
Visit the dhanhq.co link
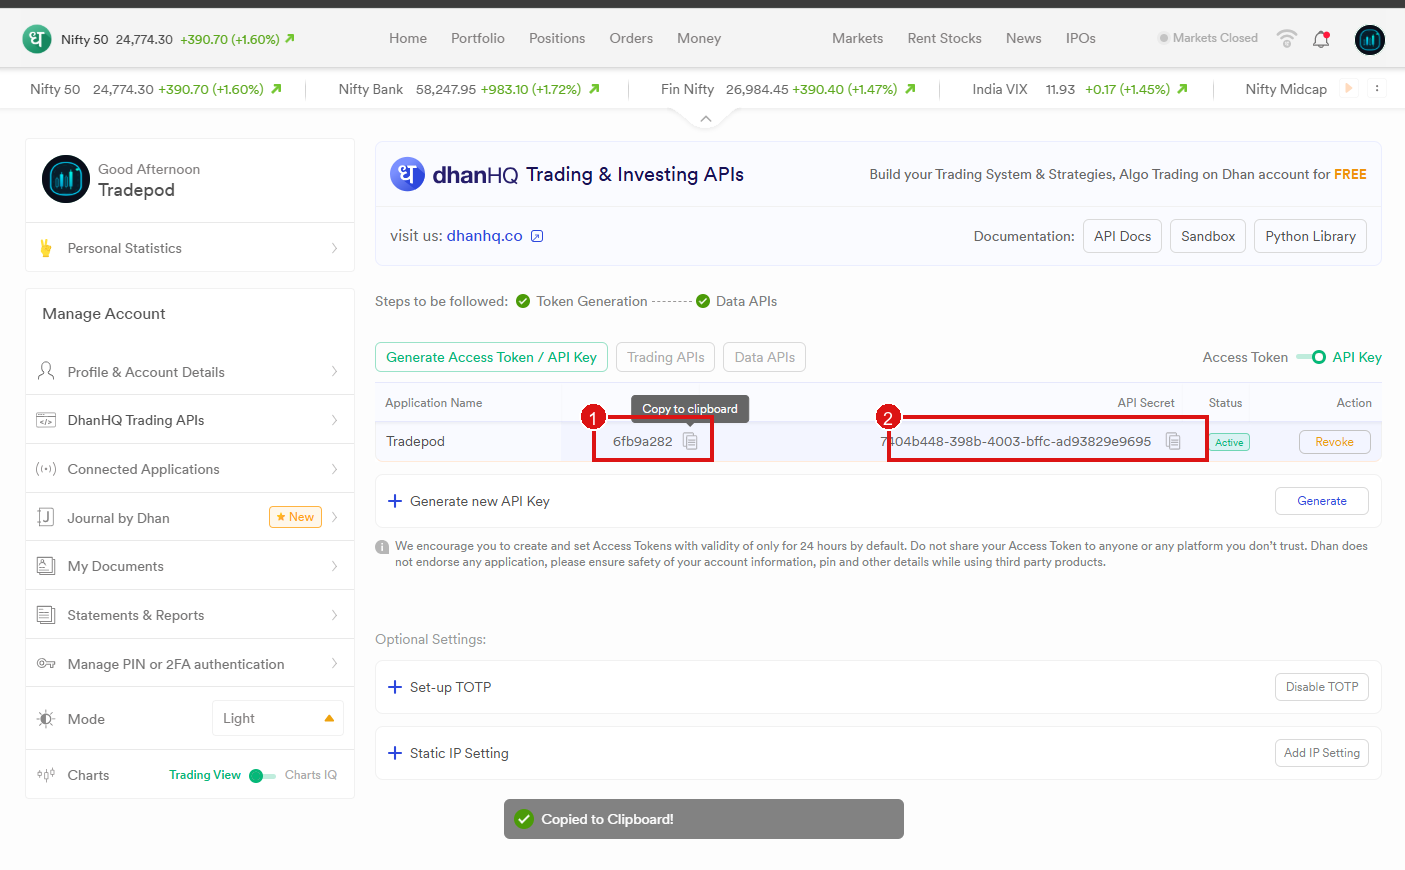point(484,236)
